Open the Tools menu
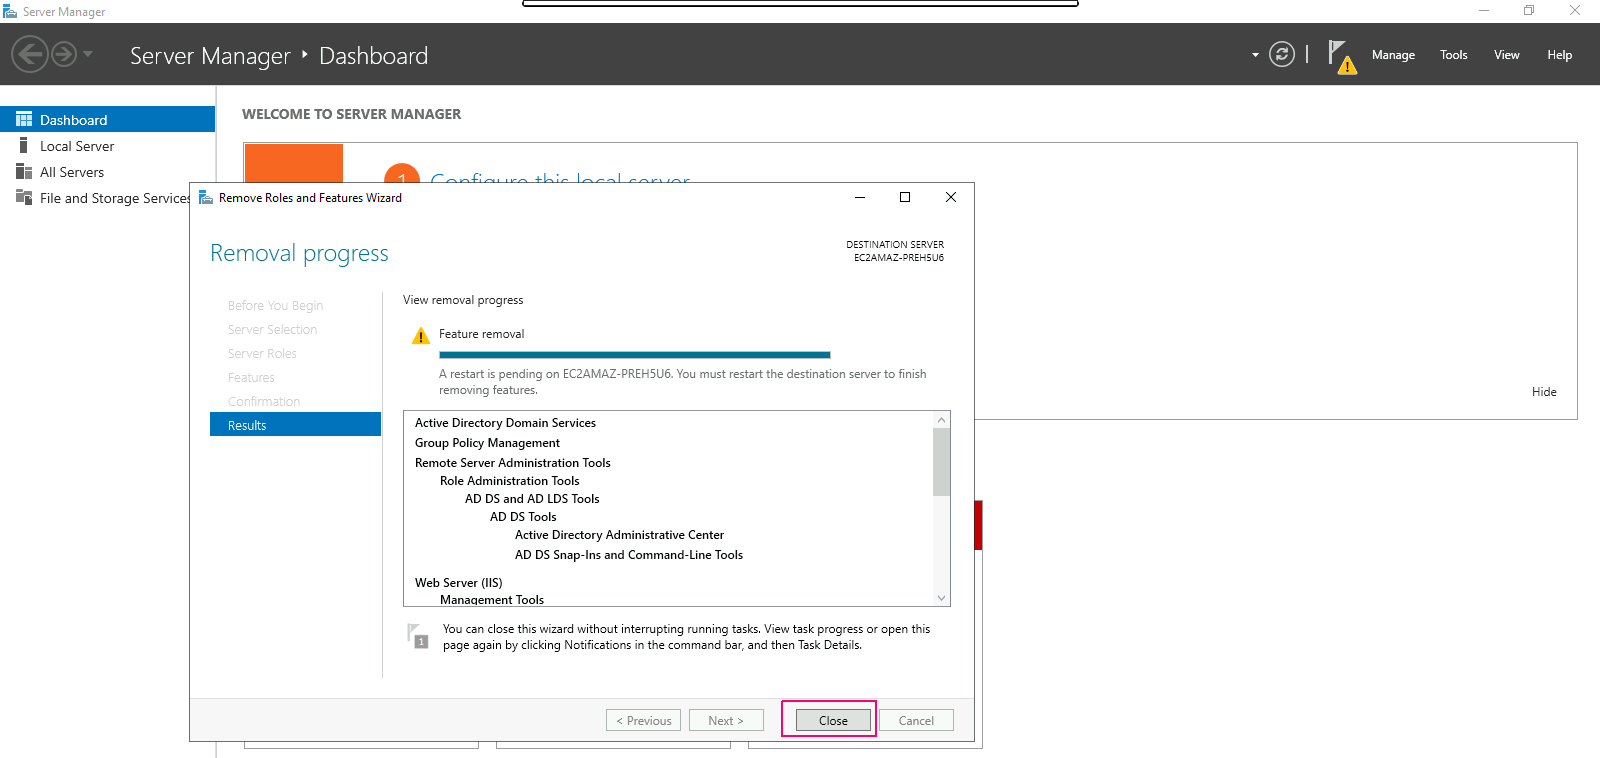Viewport: 1600px width, 758px height. point(1454,55)
